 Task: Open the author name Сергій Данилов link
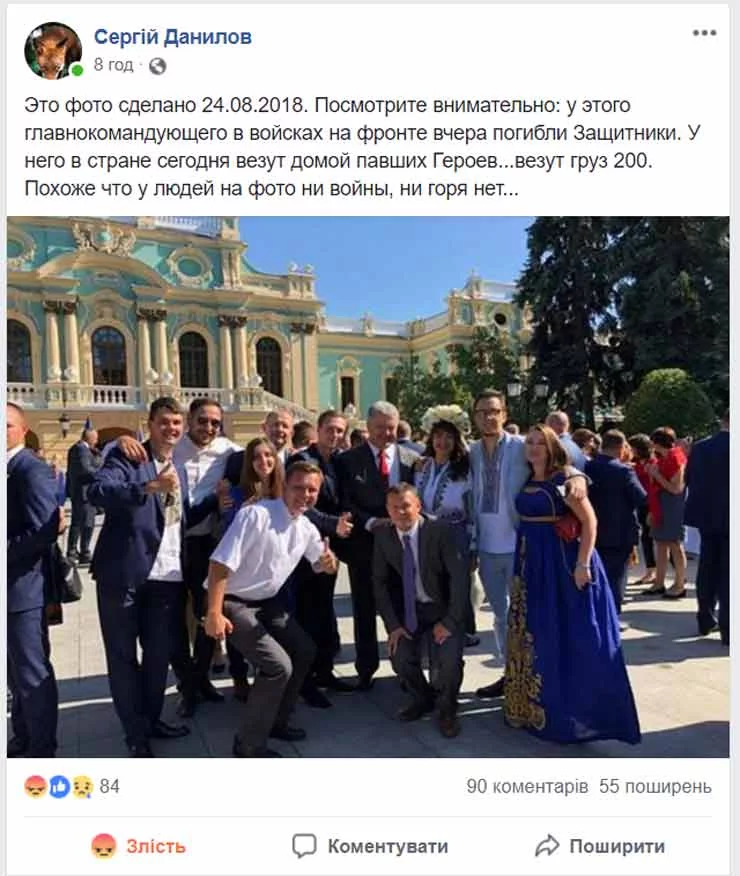pyautogui.click(x=173, y=37)
